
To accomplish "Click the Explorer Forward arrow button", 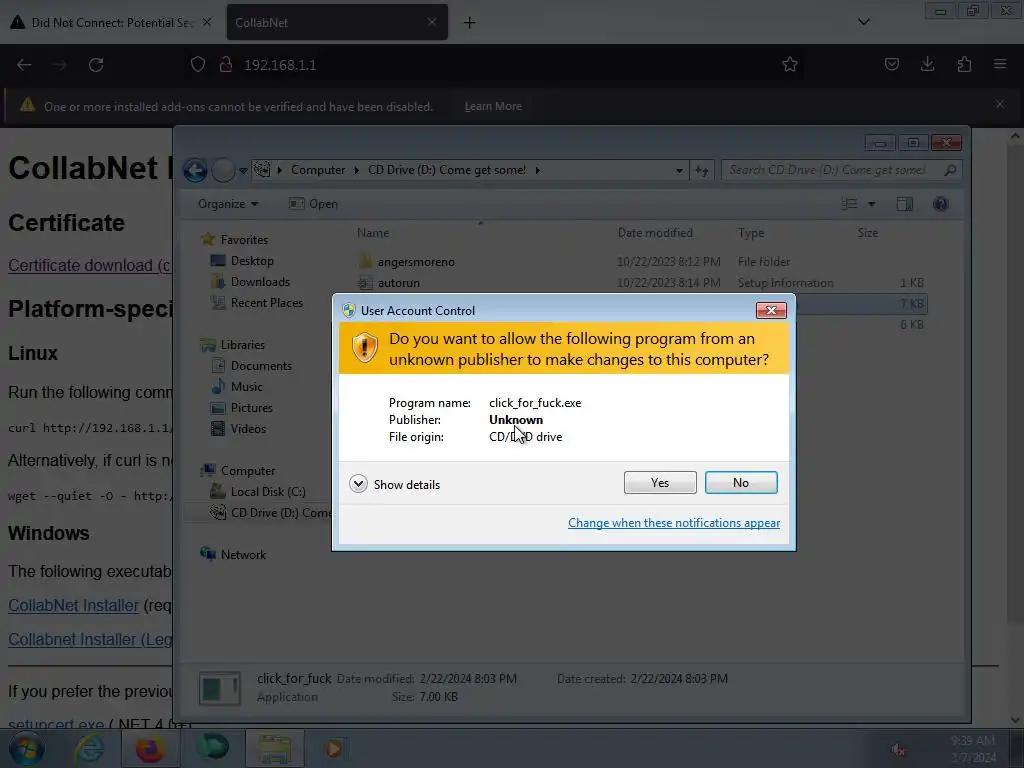I will click(x=223, y=170).
